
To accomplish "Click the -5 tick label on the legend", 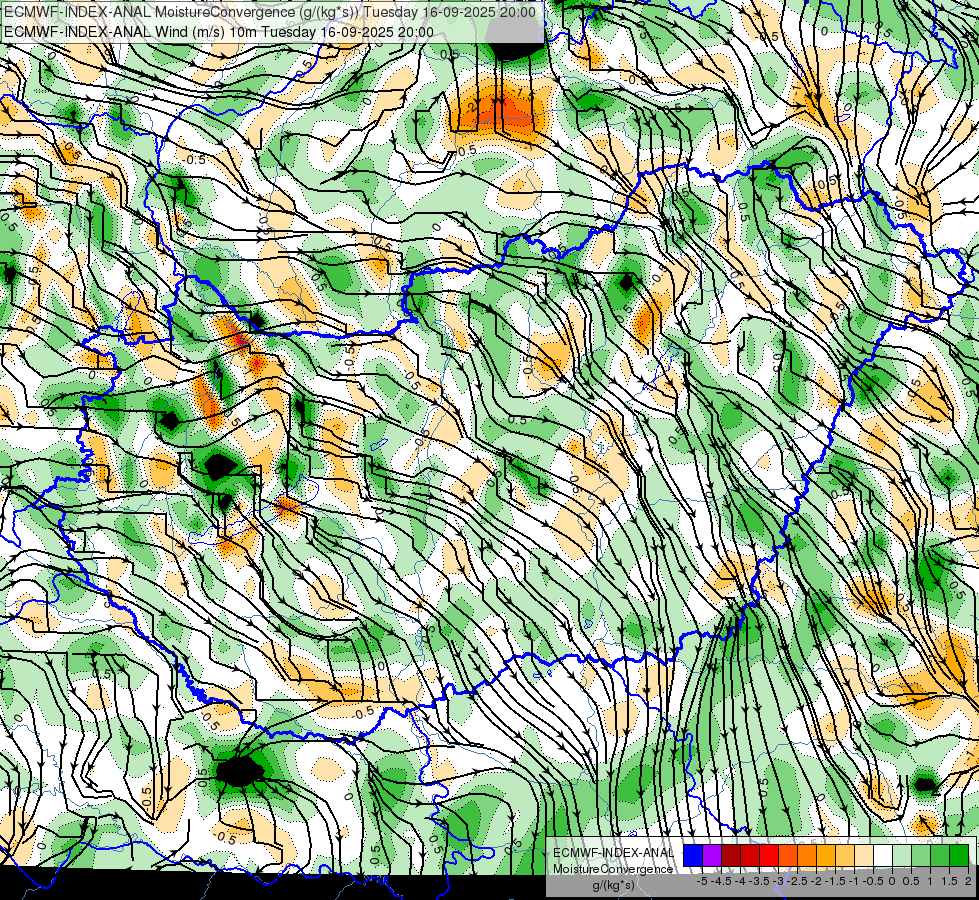I will click(x=702, y=881).
